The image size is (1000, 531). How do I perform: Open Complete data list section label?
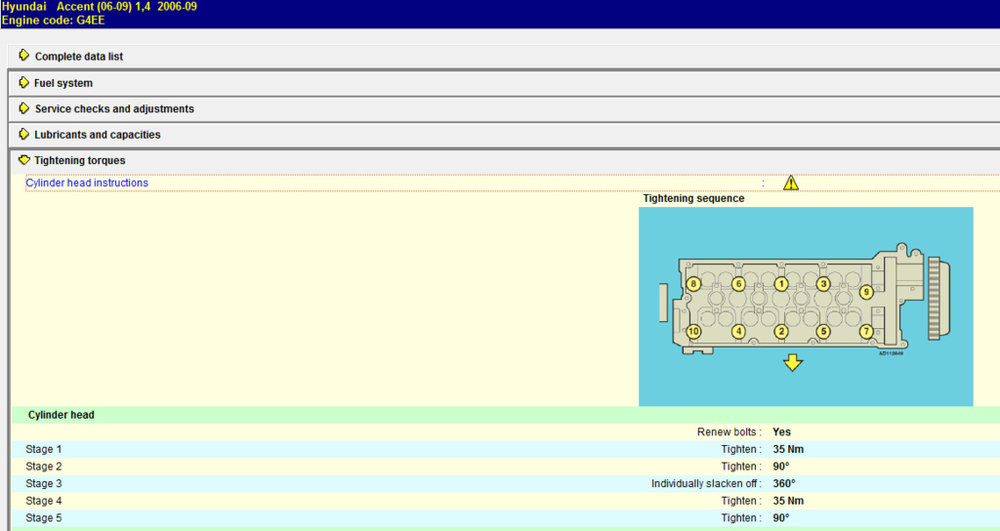point(79,56)
